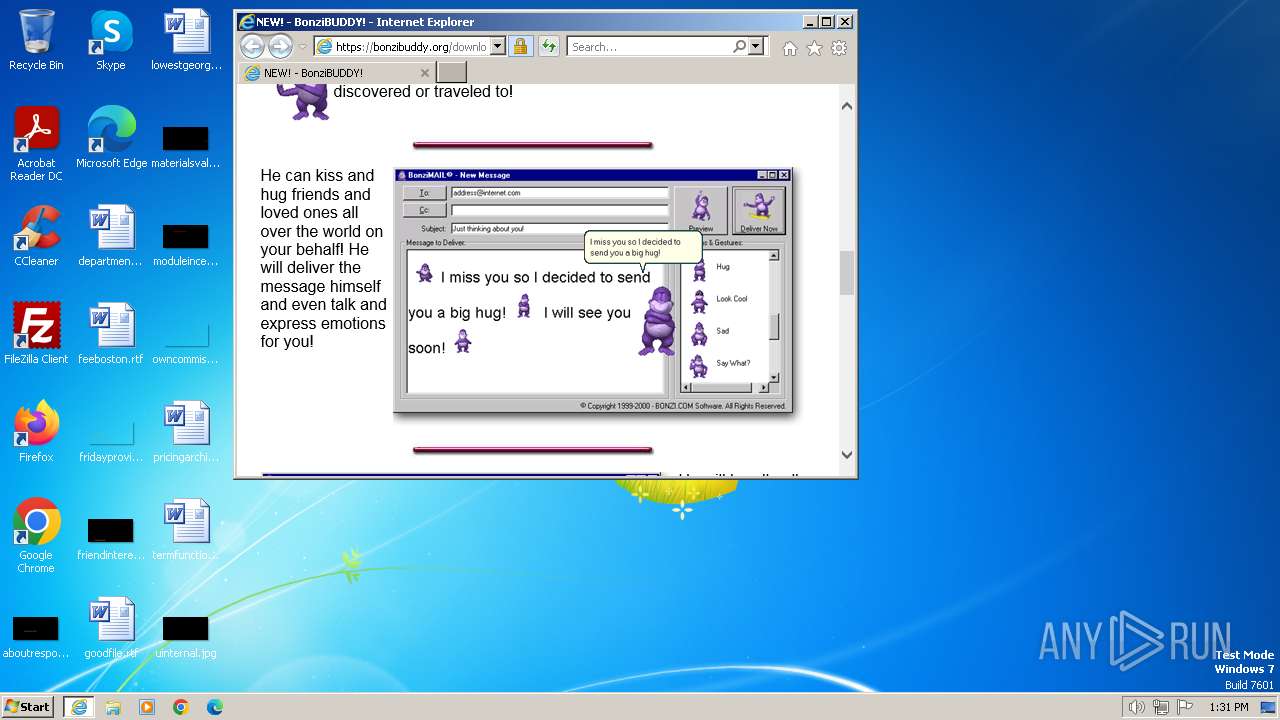This screenshot has width=1280, height=720.
Task: Expand the address bar autocomplete dropdown
Action: tap(498, 46)
